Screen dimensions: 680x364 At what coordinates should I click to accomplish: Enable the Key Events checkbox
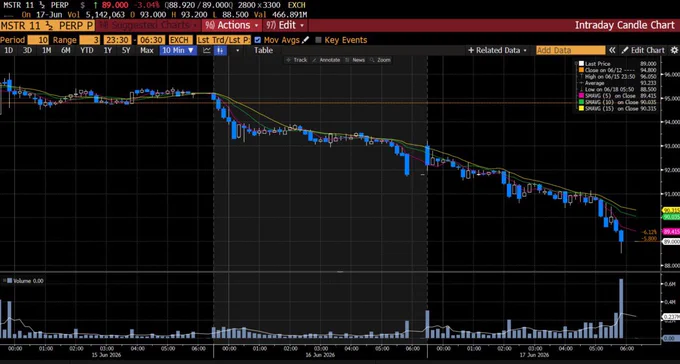pos(318,40)
